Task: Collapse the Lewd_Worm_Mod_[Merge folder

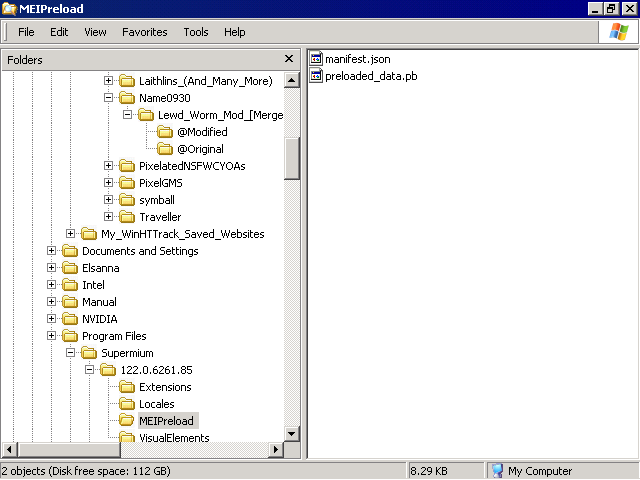Action: click(127, 115)
